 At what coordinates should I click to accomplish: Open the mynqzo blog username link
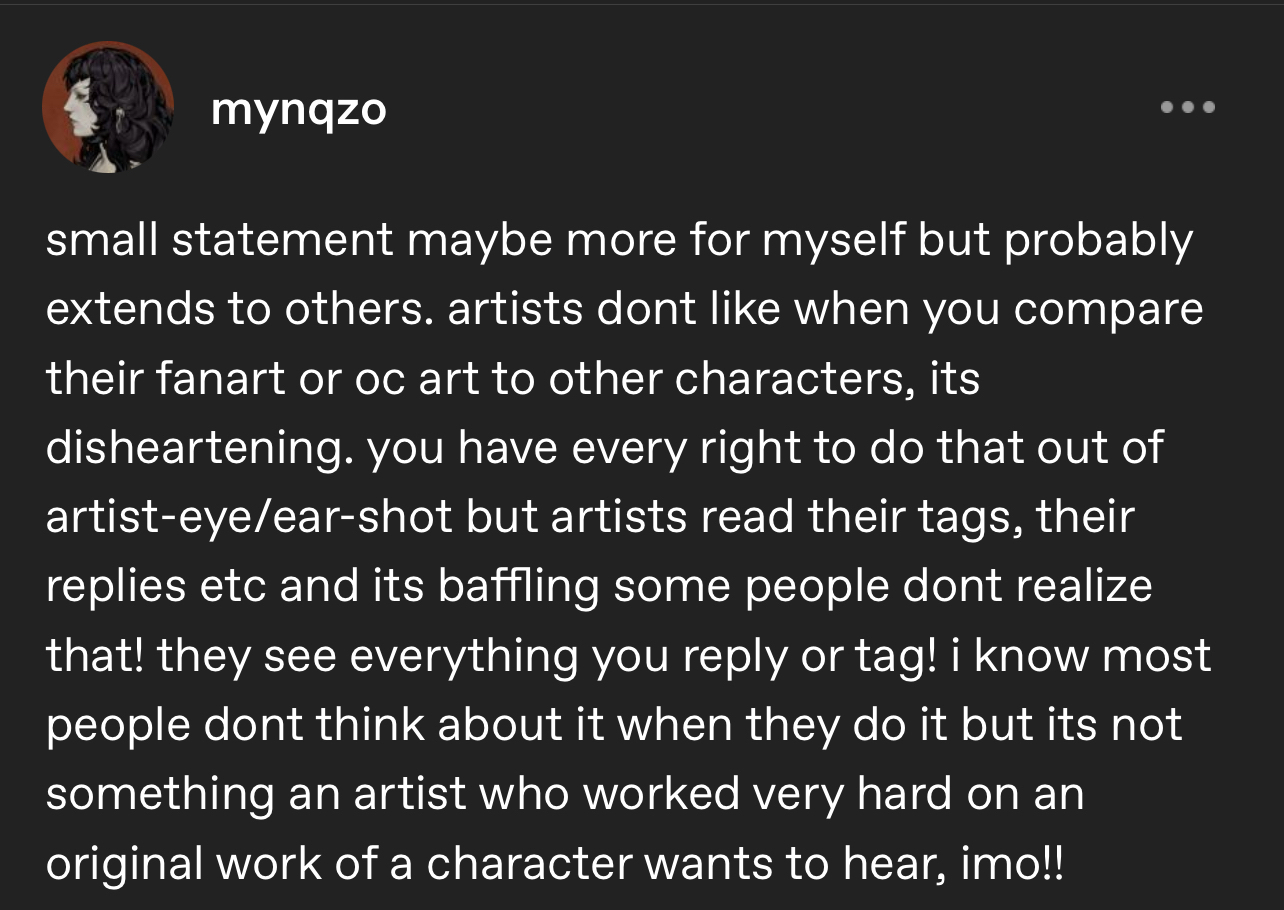point(298,108)
